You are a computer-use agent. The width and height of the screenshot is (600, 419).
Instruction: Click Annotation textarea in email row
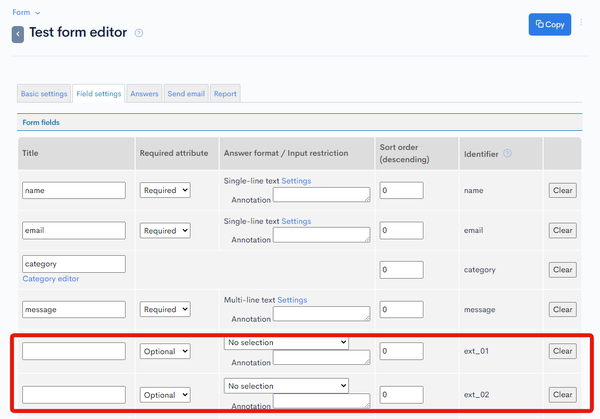coord(321,235)
